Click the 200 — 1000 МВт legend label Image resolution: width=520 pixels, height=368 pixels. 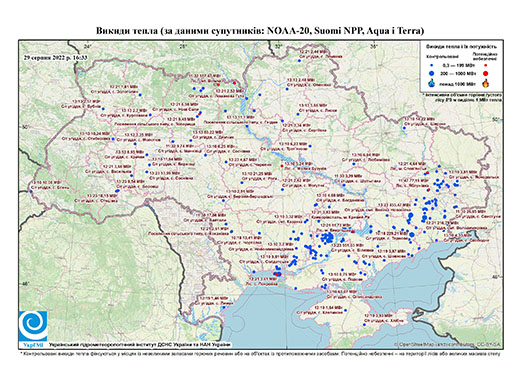point(458,73)
